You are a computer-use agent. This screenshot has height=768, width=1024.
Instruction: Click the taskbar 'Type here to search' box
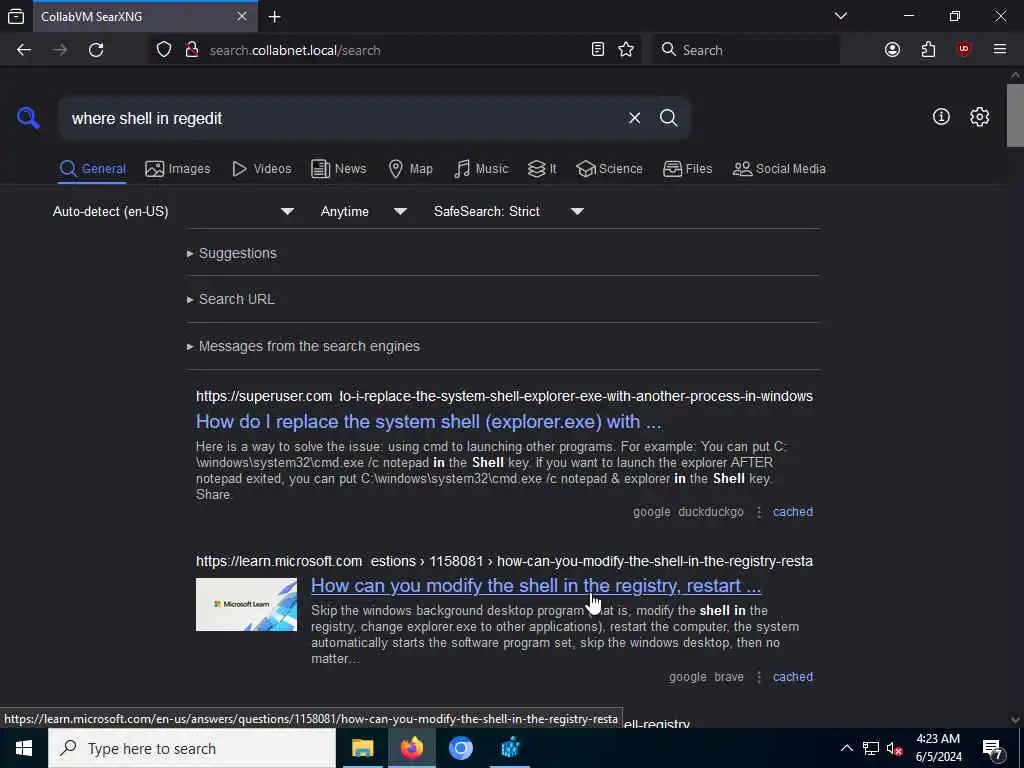[x=192, y=748]
